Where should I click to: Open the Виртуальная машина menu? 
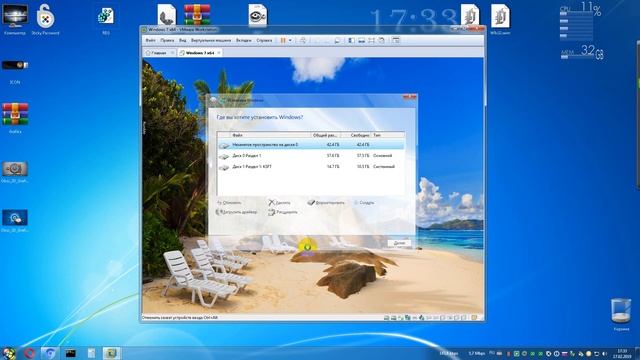click(x=211, y=40)
